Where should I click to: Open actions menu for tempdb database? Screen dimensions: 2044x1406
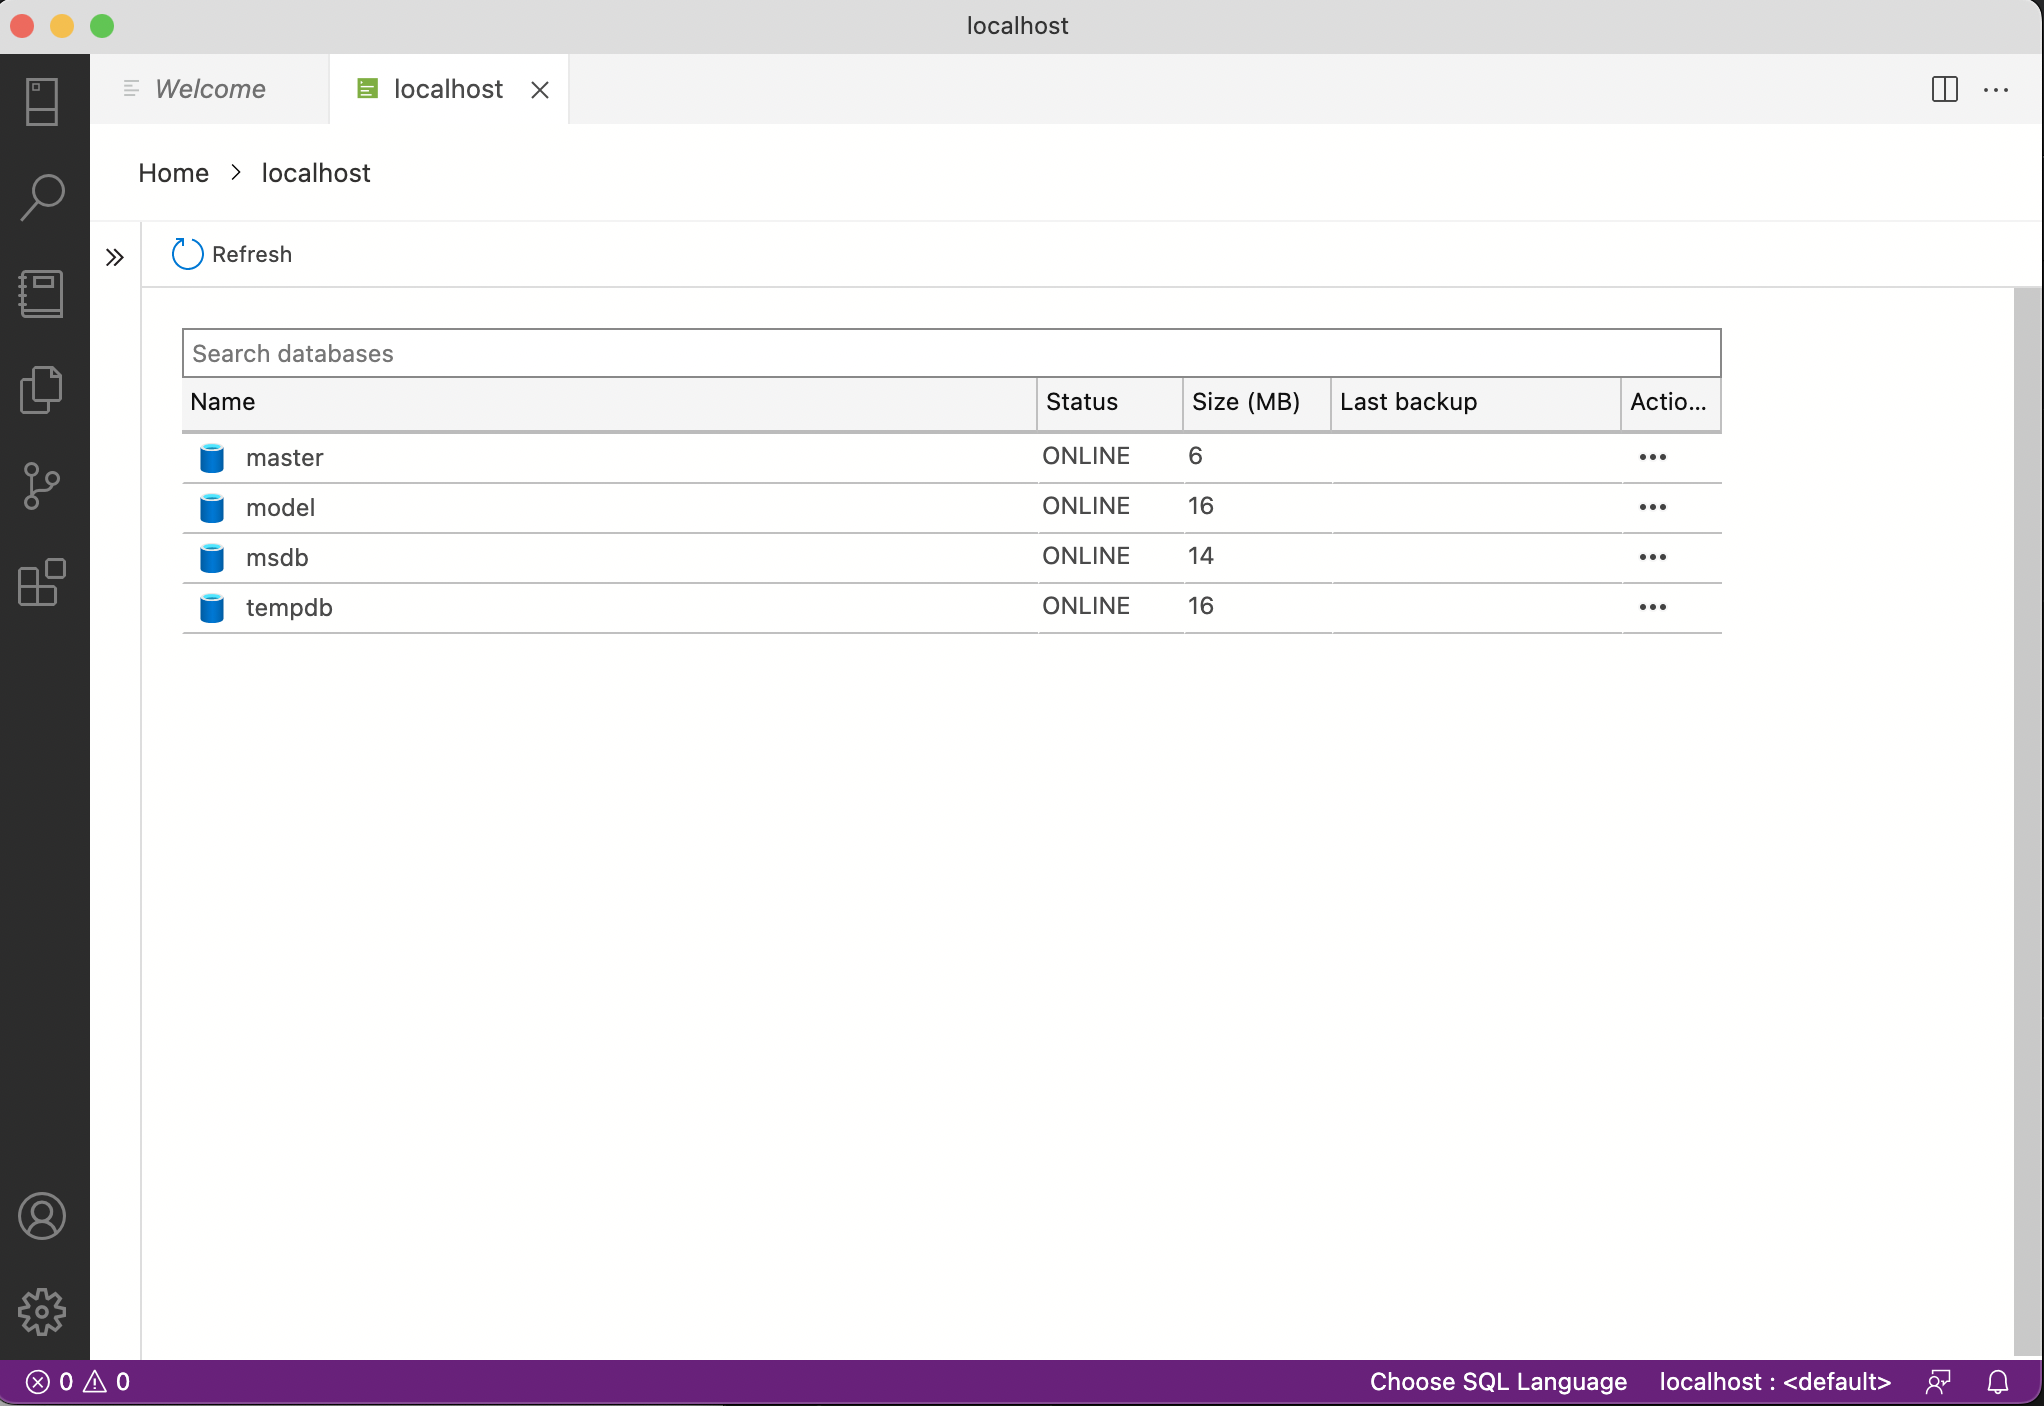pyautogui.click(x=1652, y=607)
